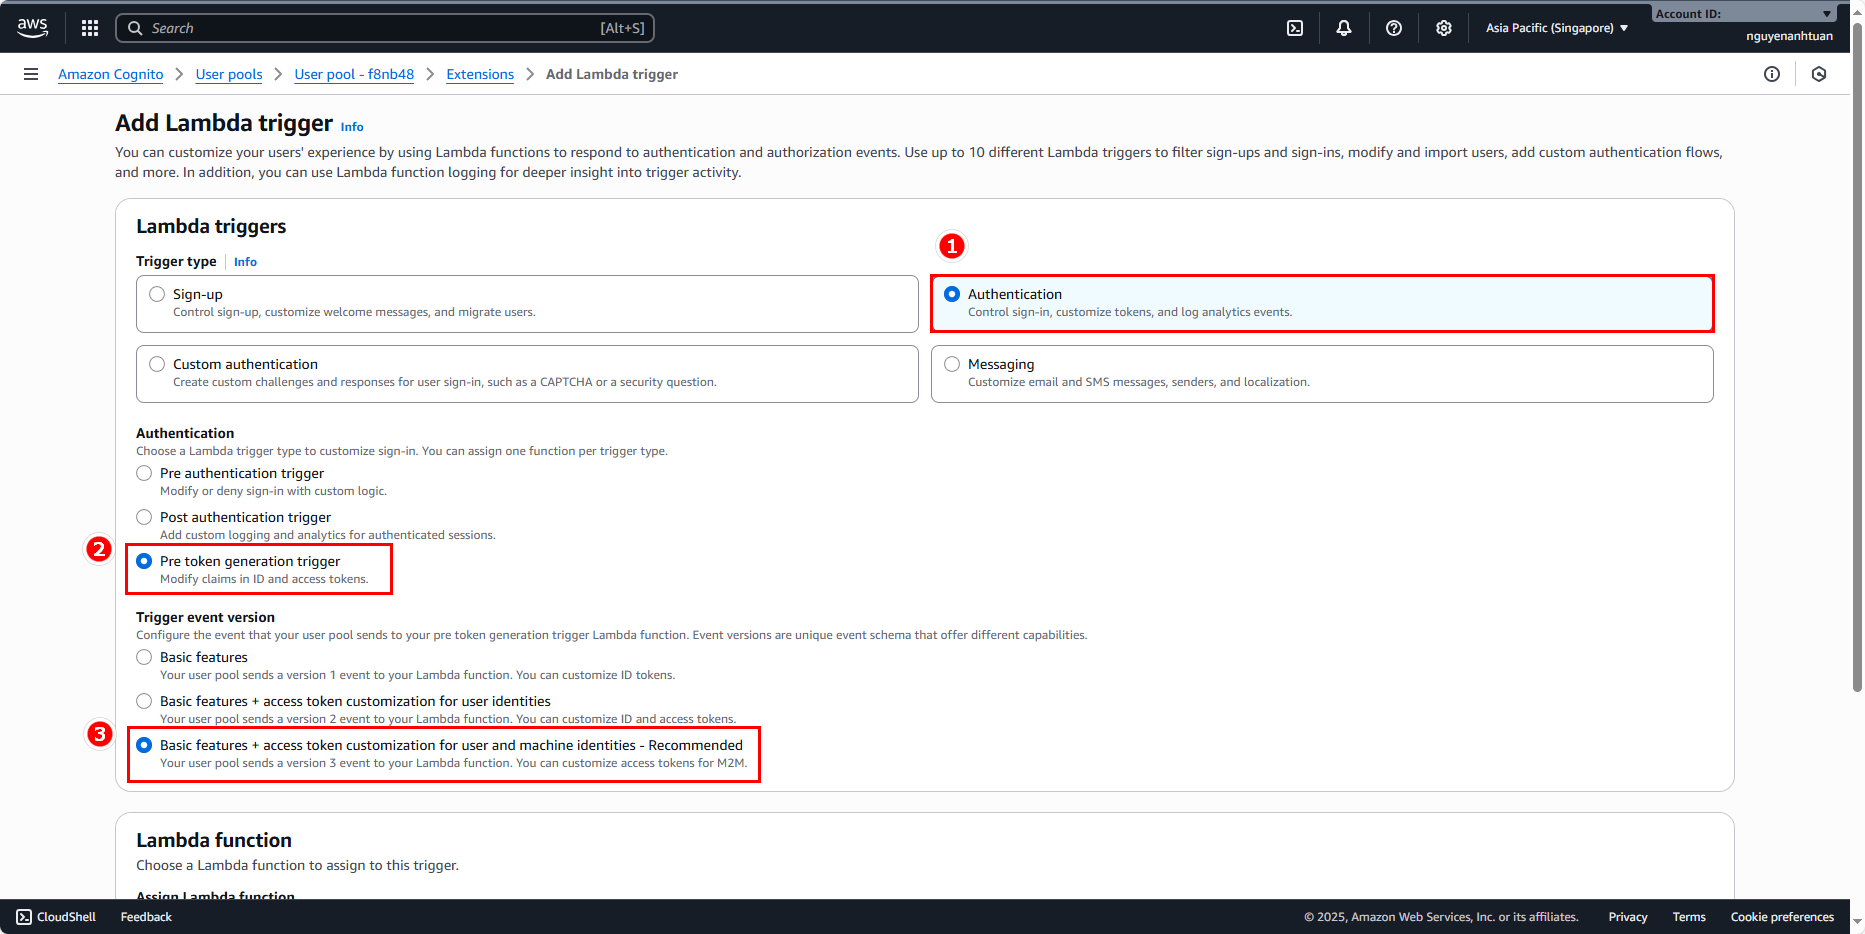Screen dimensions: 1865x934
Task: Navigate to Extensions breadcrumb link
Action: pyautogui.click(x=480, y=74)
